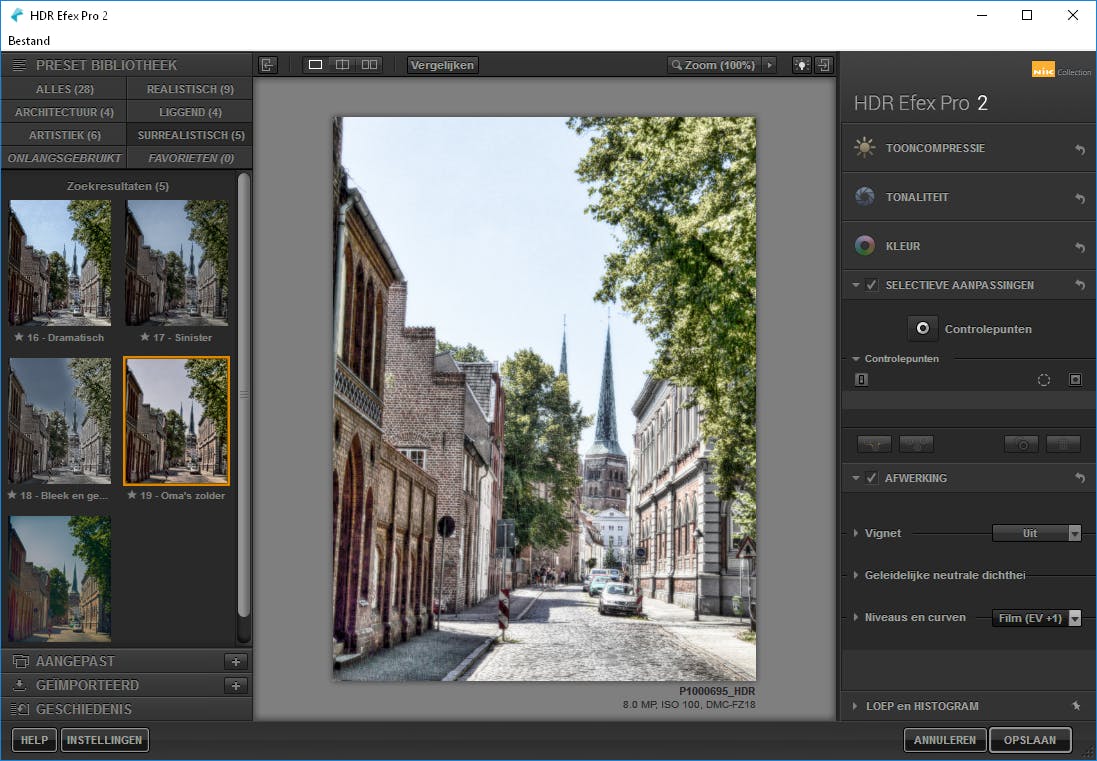This screenshot has height=761, width=1097.
Task: Reset Toncompressie with its undo arrow
Action: [1080, 149]
